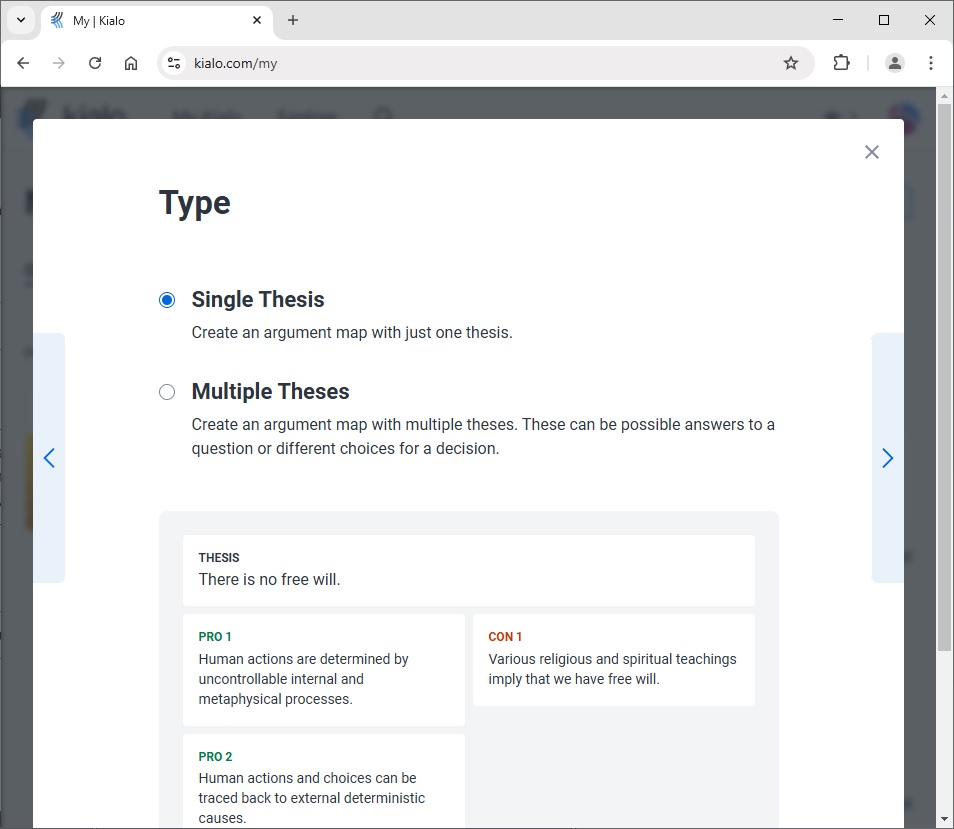
Task: Open Chrome three-dot menu
Action: point(930,63)
